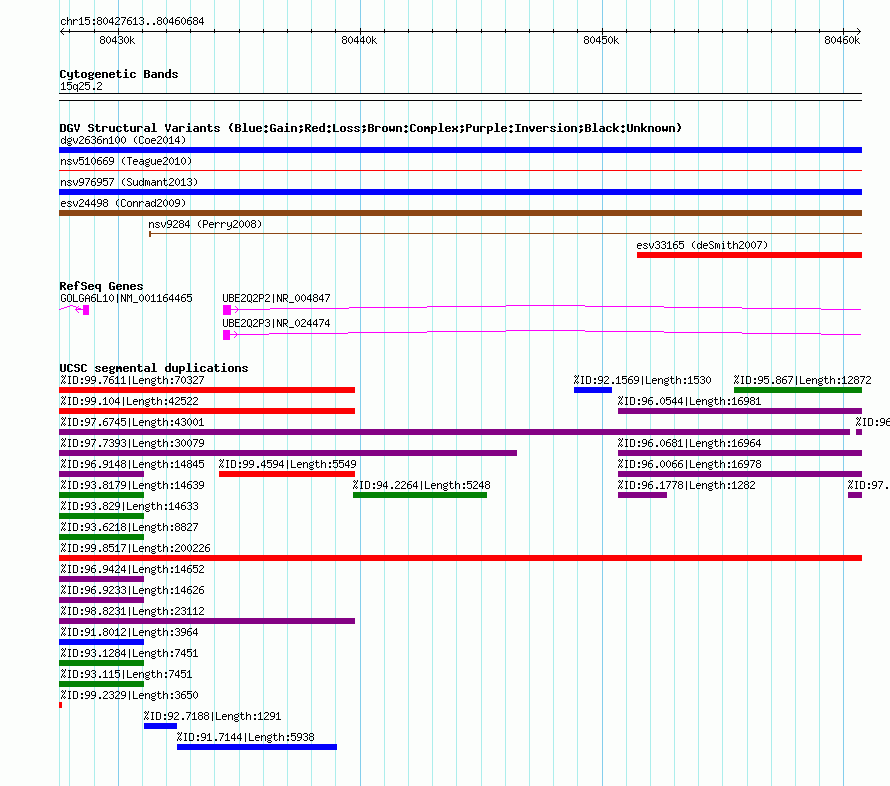
Task: Open GOLGA6L10|NM_001164465 gene label
Action: [126, 298]
